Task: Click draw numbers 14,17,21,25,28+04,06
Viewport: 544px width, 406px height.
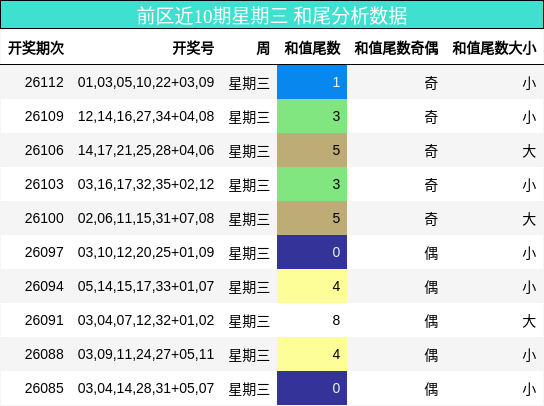Action: pos(146,151)
